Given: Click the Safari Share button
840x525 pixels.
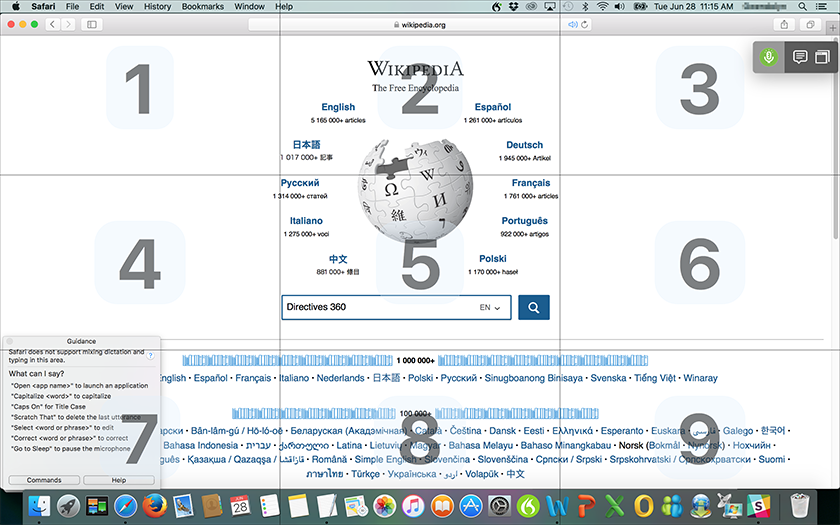Looking at the screenshot, I should tap(784, 25).
